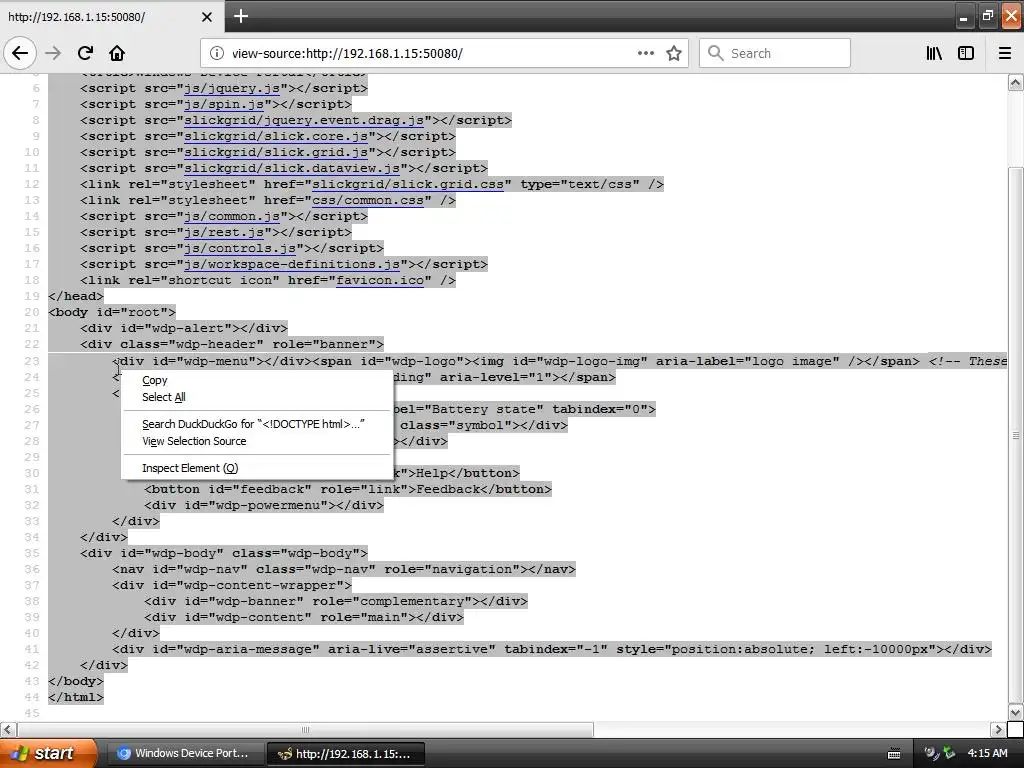This screenshot has height=768, width=1024.
Task: Open the Windows start menu
Action: 48,753
